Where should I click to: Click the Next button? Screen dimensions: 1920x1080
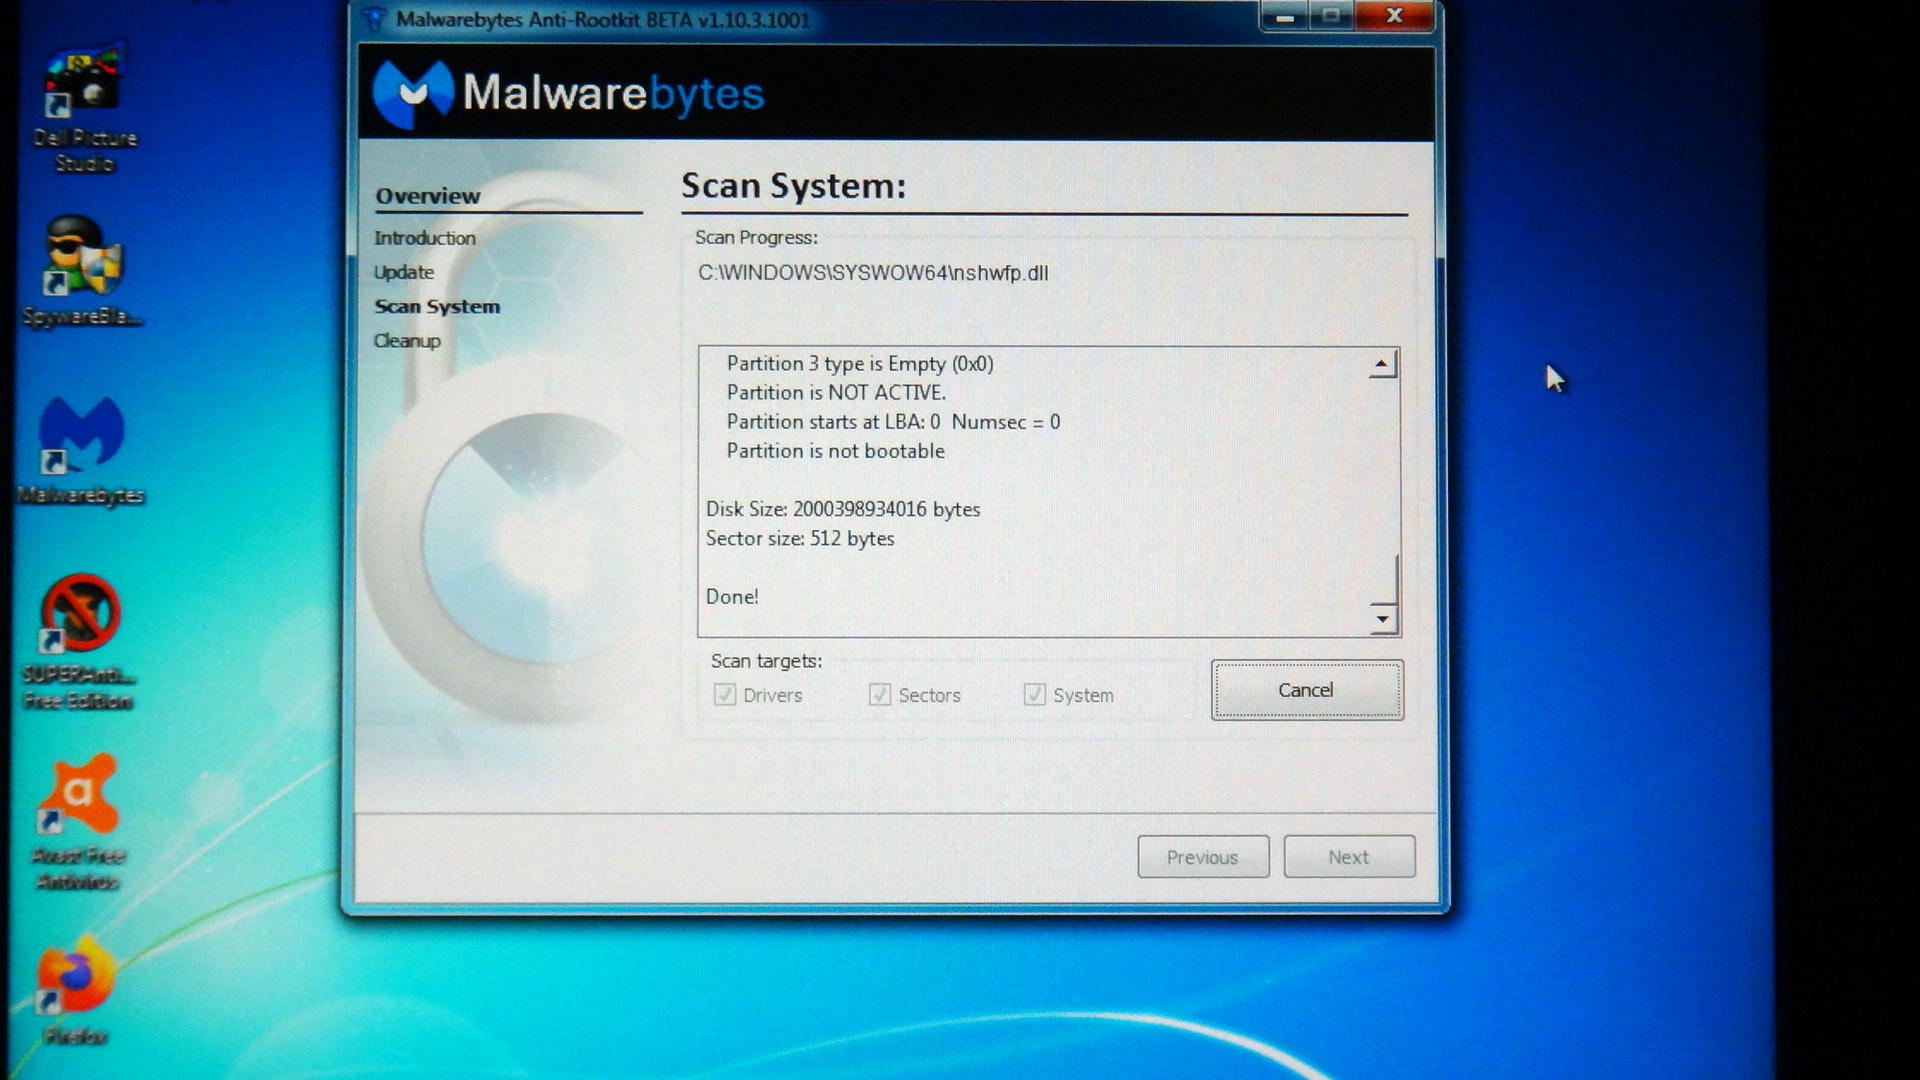pyautogui.click(x=1349, y=857)
